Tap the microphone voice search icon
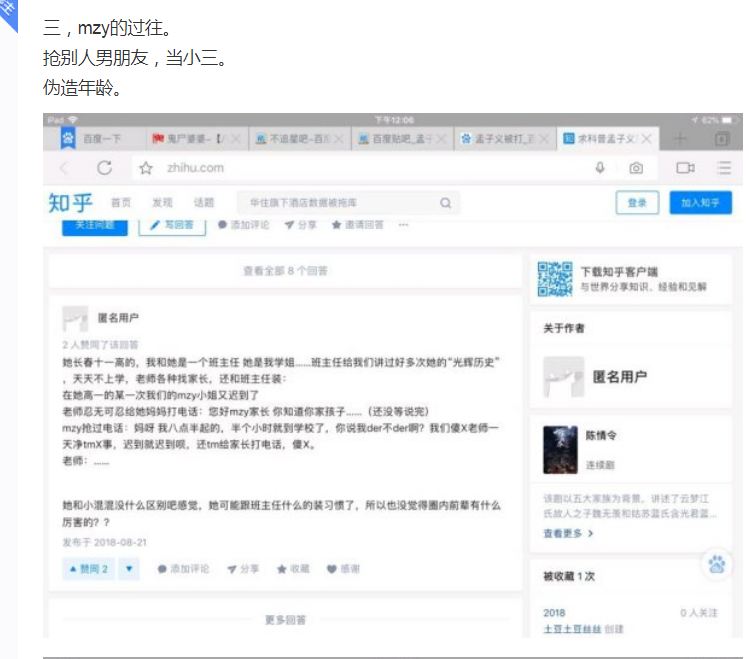This screenshot has height=659, width=749. [600, 168]
